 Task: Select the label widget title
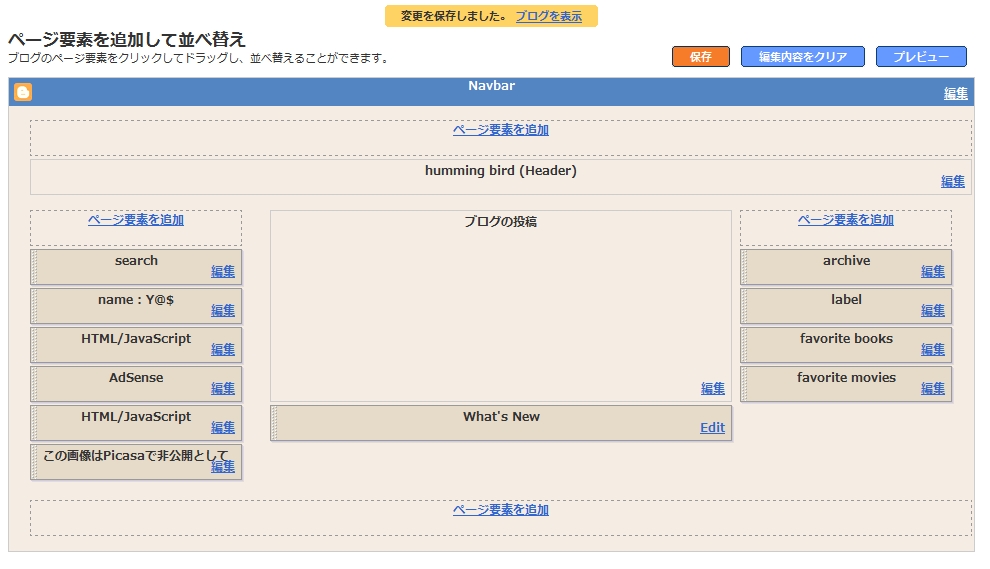pos(847,300)
